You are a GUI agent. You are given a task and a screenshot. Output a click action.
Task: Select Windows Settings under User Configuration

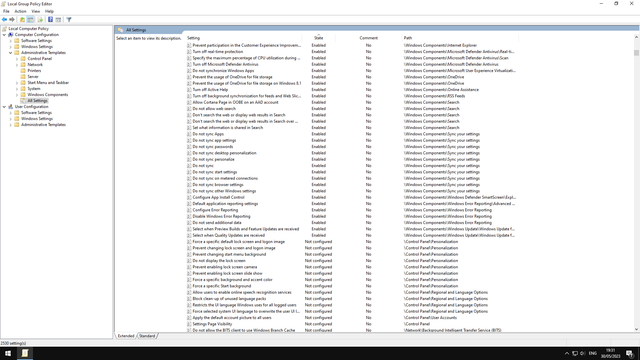point(37,118)
